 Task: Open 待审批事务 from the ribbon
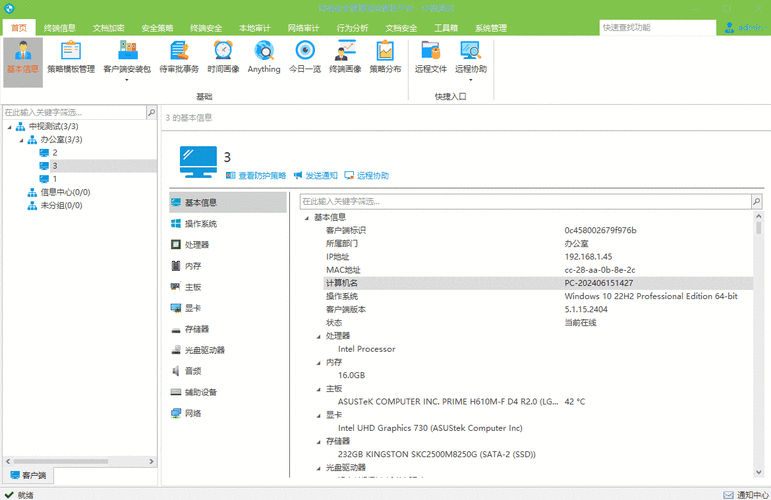point(179,58)
